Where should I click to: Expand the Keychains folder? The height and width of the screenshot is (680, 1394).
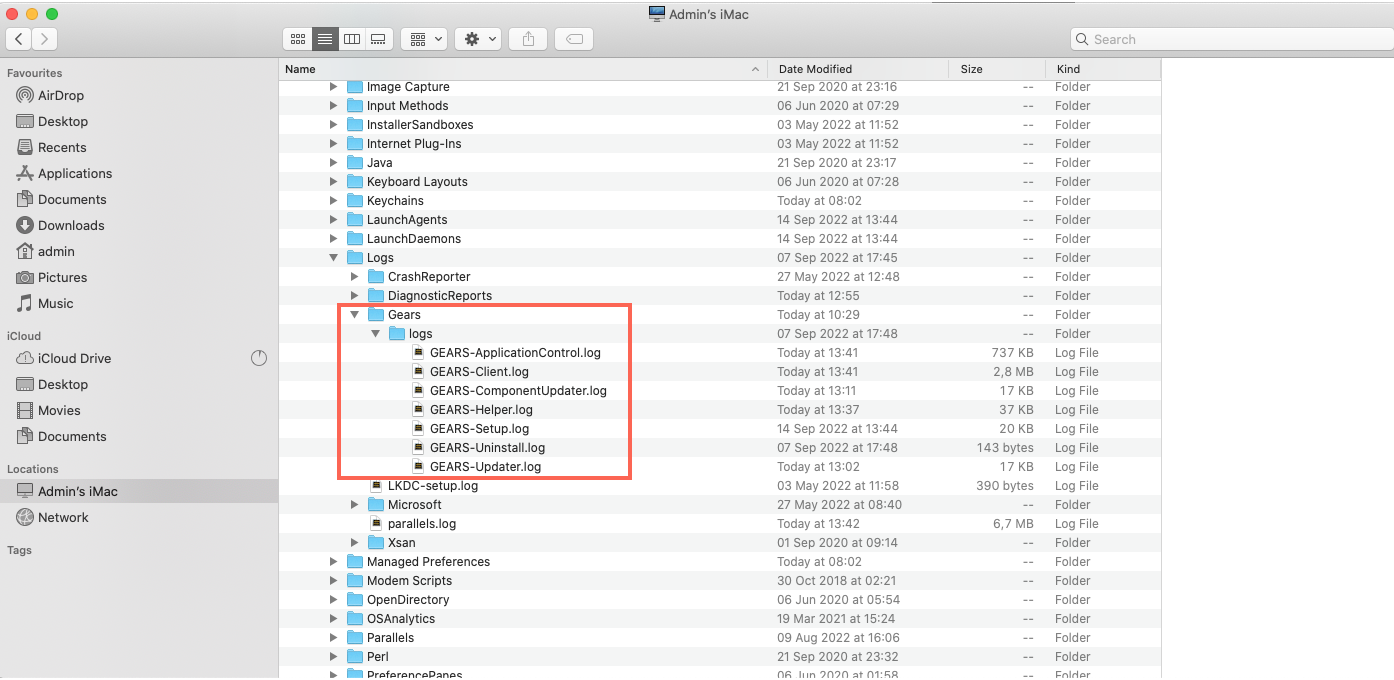click(x=334, y=201)
